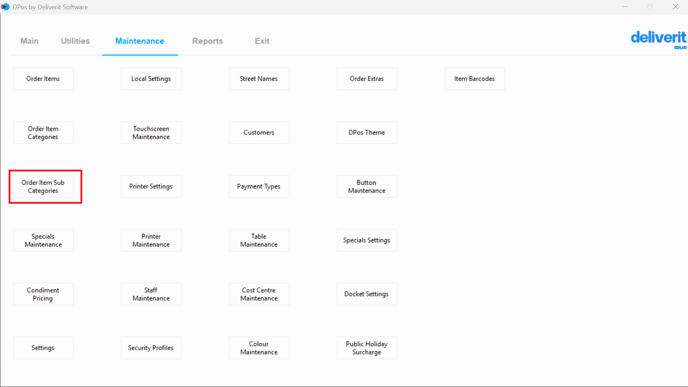The width and height of the screenshot is (688, 387).
Task: Open Order Items maintenance
Action: (43, 79)
